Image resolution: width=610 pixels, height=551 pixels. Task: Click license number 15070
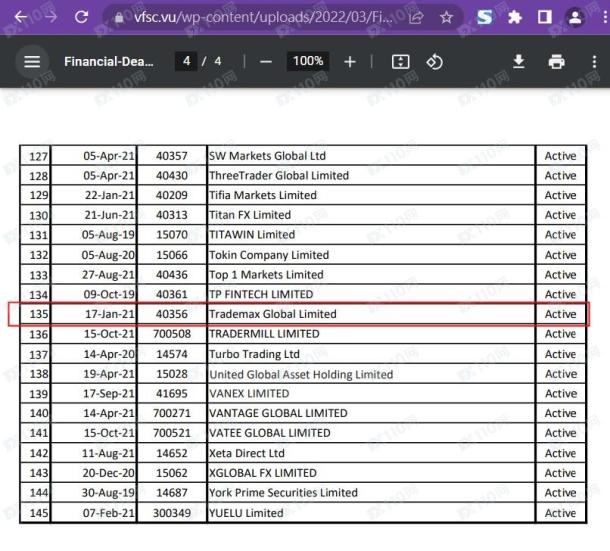coord(172,235)
